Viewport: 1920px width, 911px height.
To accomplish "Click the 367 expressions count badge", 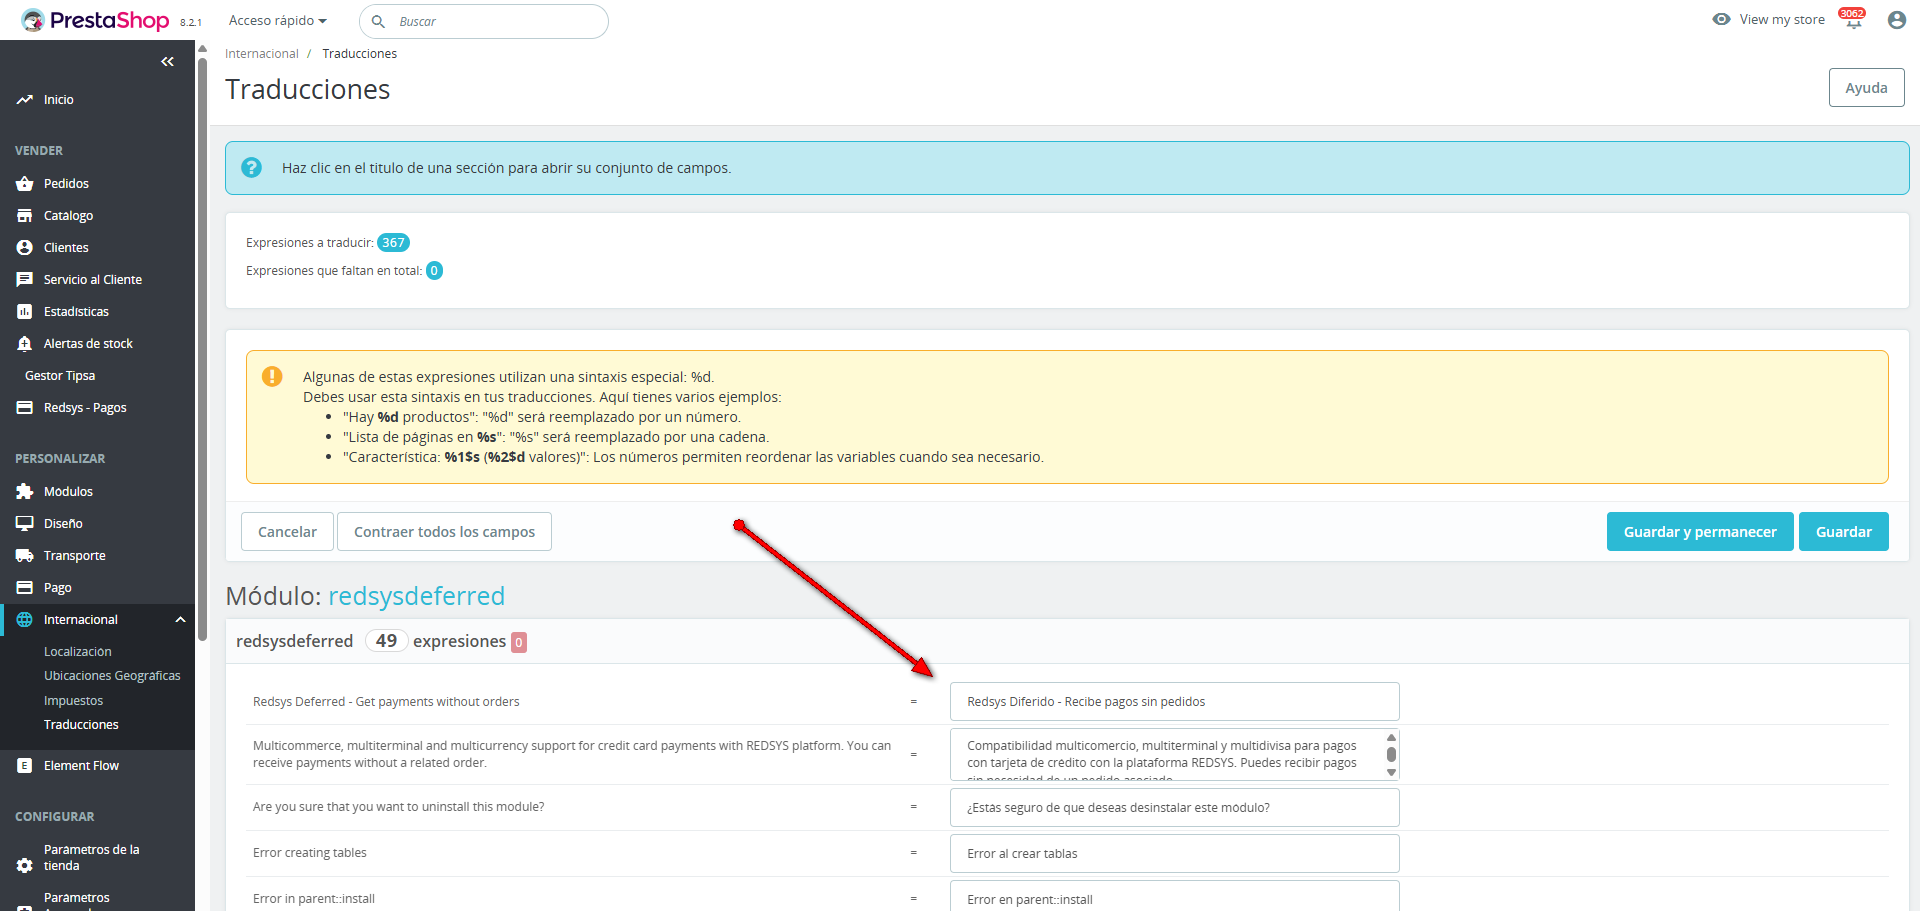I will click(x=393, y=243).
